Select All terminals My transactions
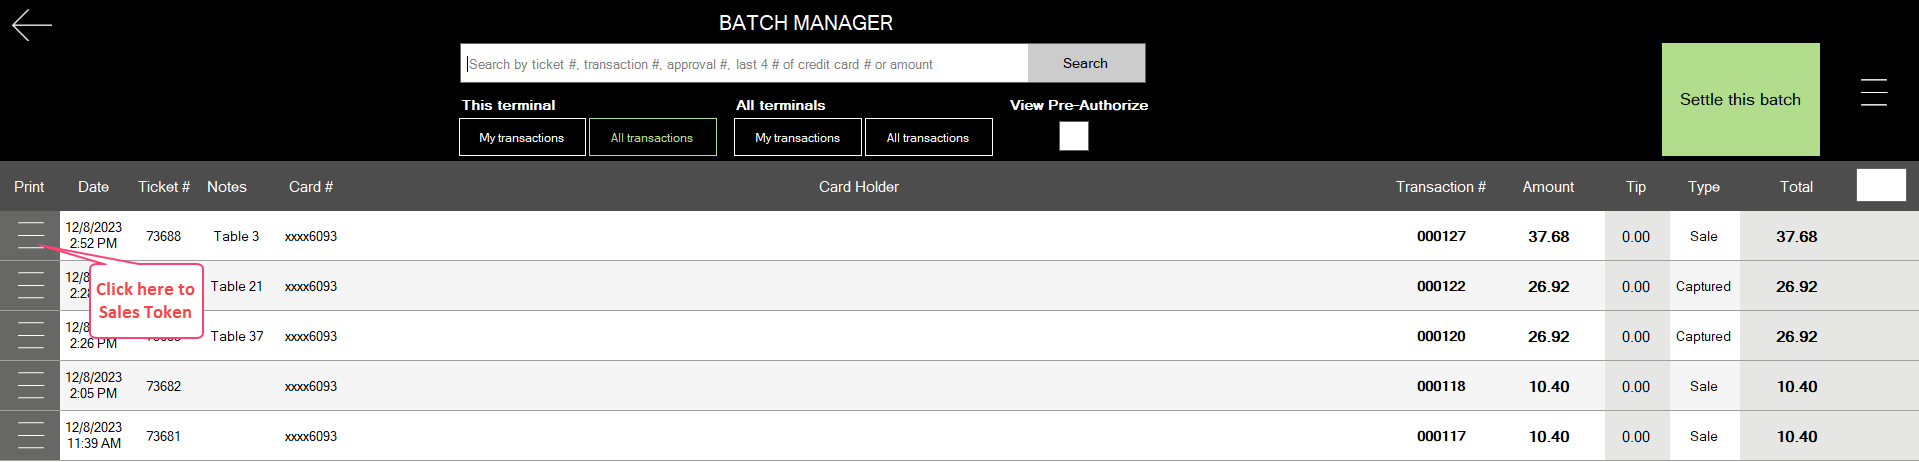Screen dimensions: 1919x462 click(x=797, y=138)
